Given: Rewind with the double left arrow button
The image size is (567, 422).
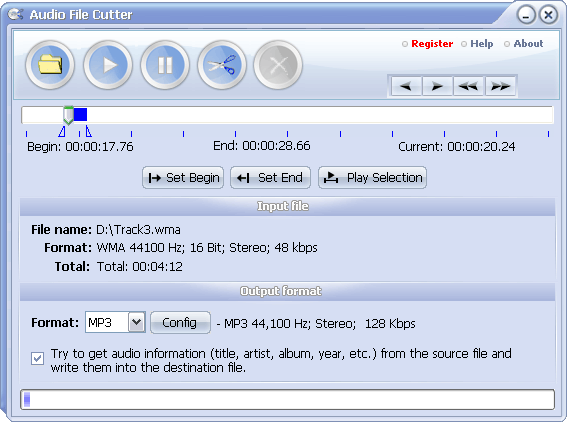Looking at the screenshot, I should pos(468,86).
